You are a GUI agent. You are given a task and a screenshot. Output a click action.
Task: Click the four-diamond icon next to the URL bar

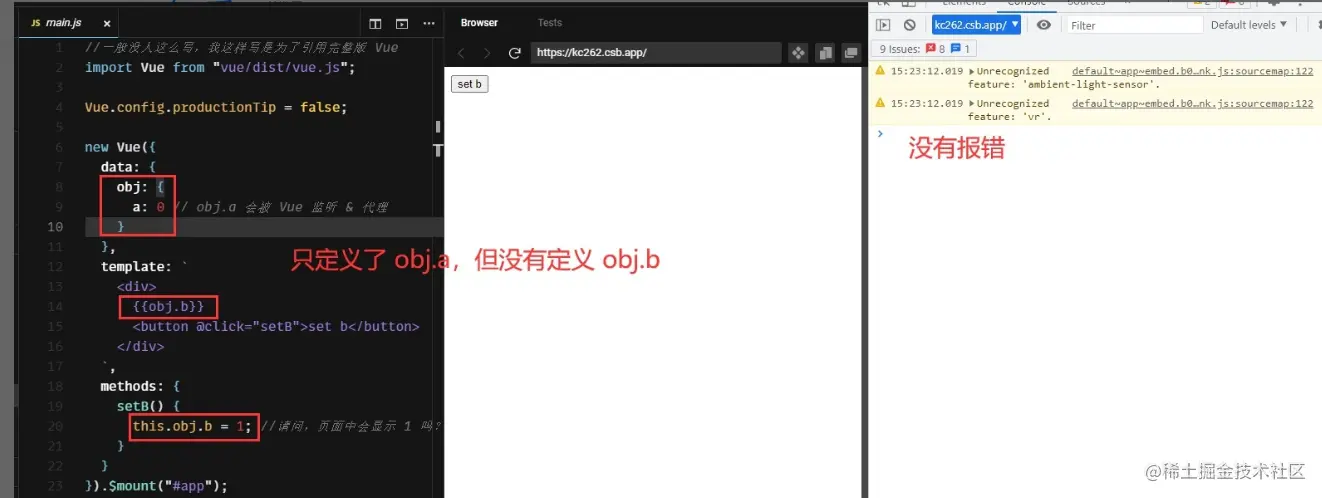point(798,53)
